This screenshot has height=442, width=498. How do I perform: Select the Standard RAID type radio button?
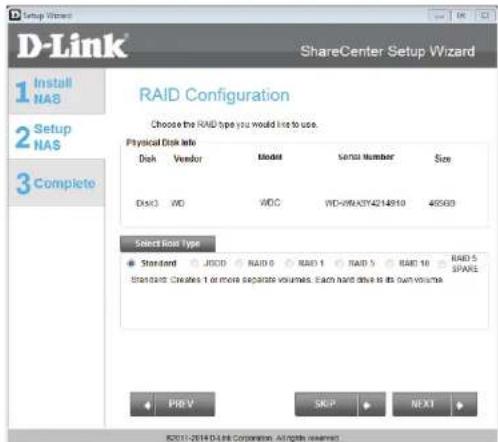pyautogui.click(x=131, y=263)
